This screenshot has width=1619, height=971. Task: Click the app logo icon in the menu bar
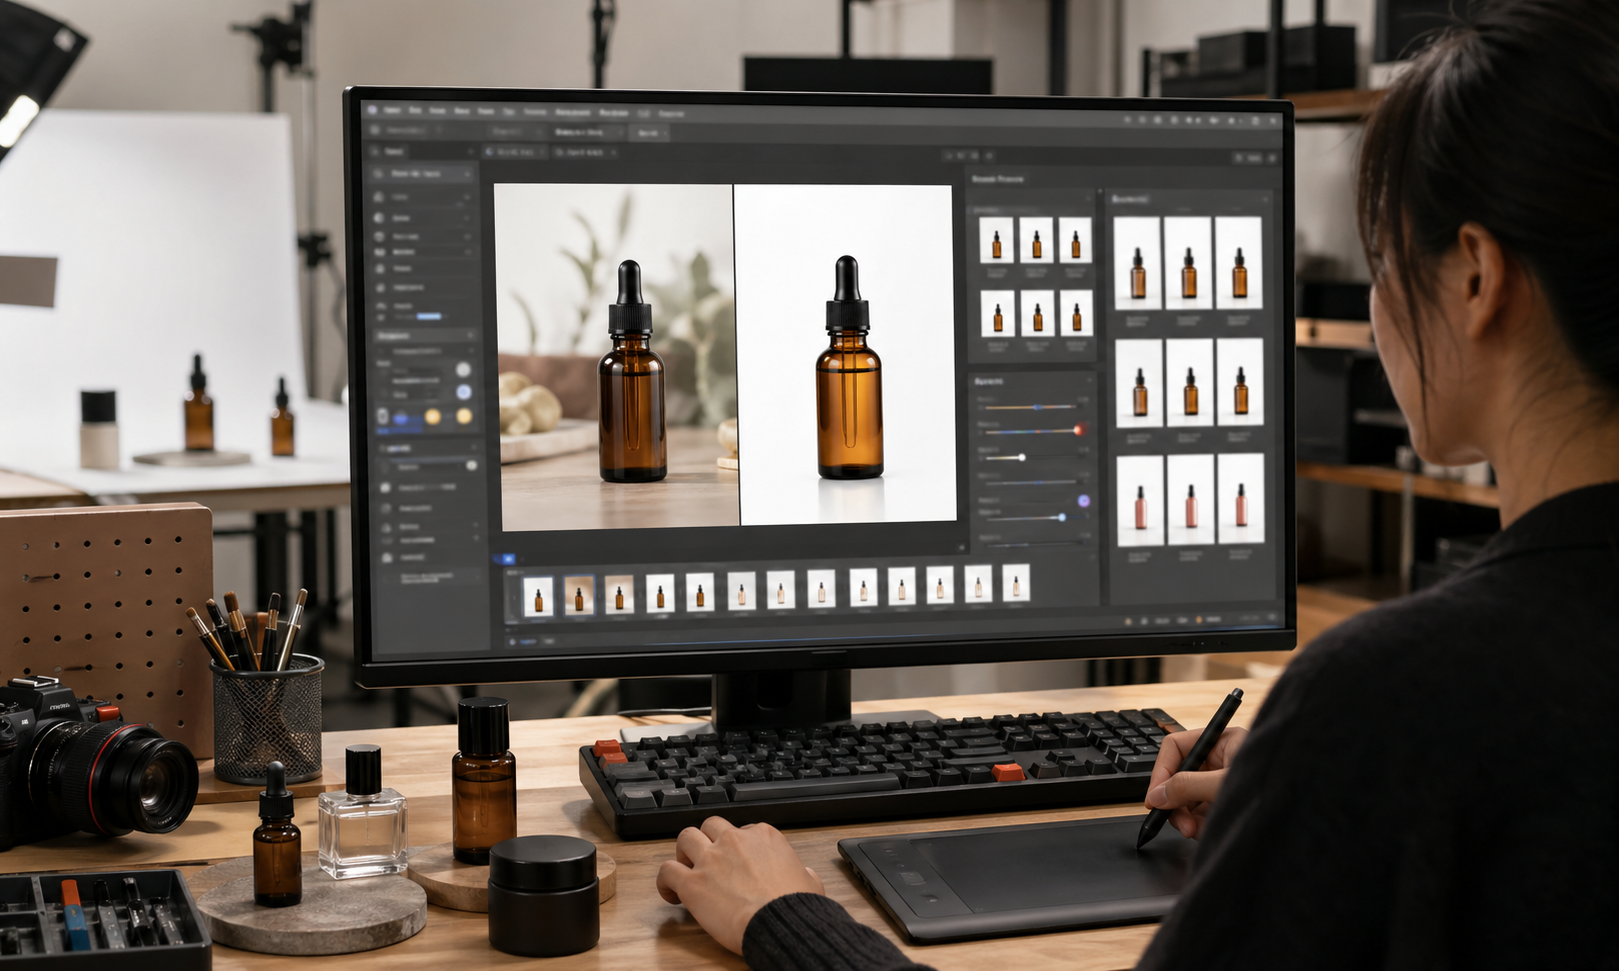pyautogui.click(x=372, y=109)
